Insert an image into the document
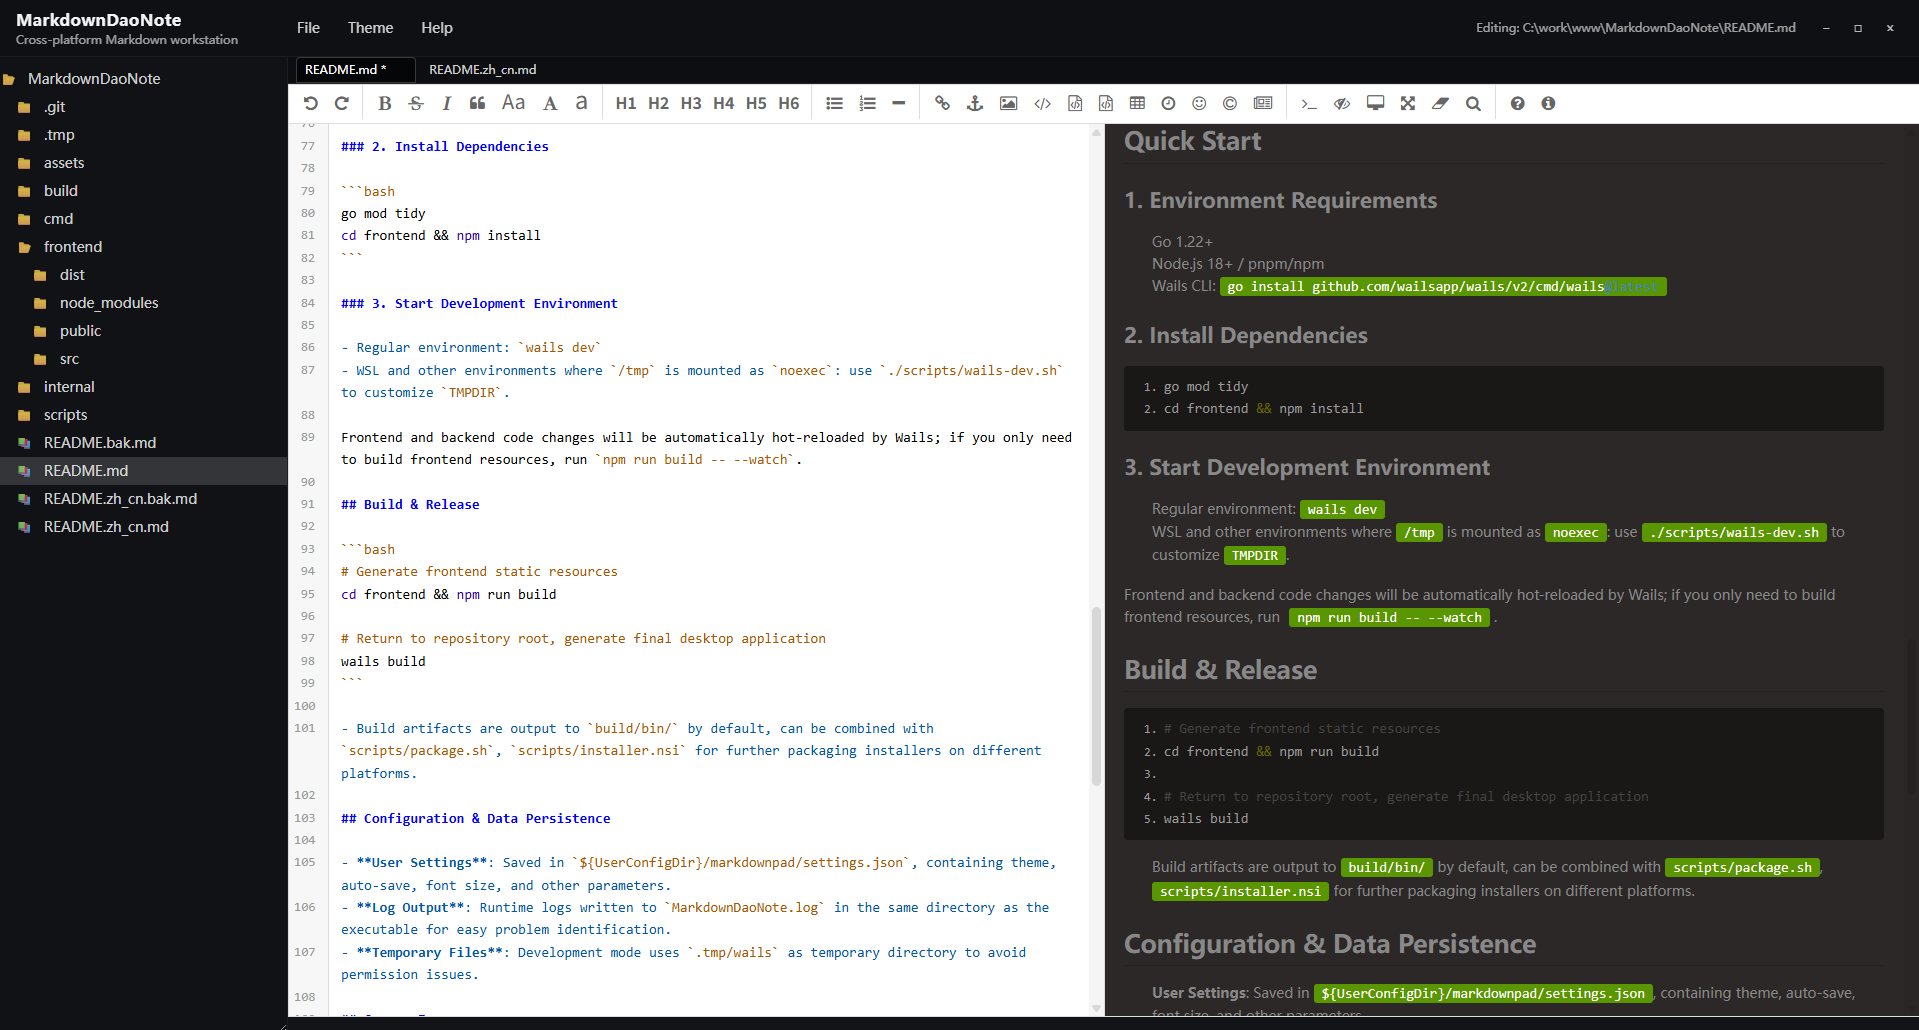Screen dimensions: 1919x1030 click(x=1008, y=103)
